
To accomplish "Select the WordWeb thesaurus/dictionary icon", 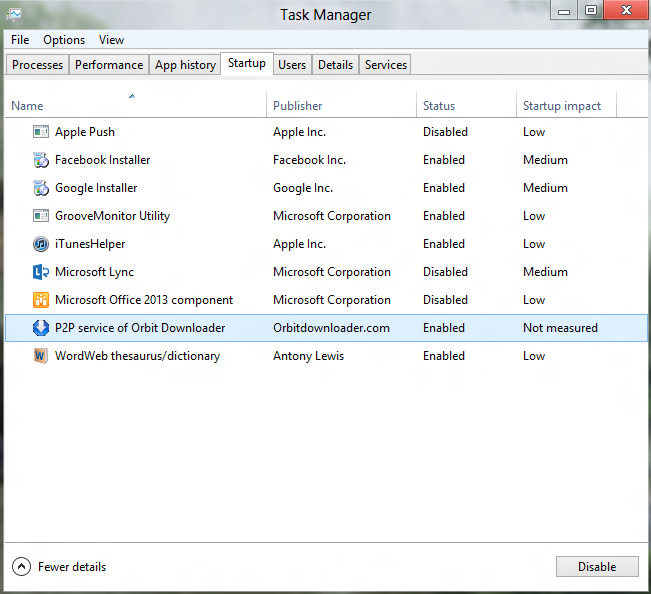I will click(x=41, y=356).
